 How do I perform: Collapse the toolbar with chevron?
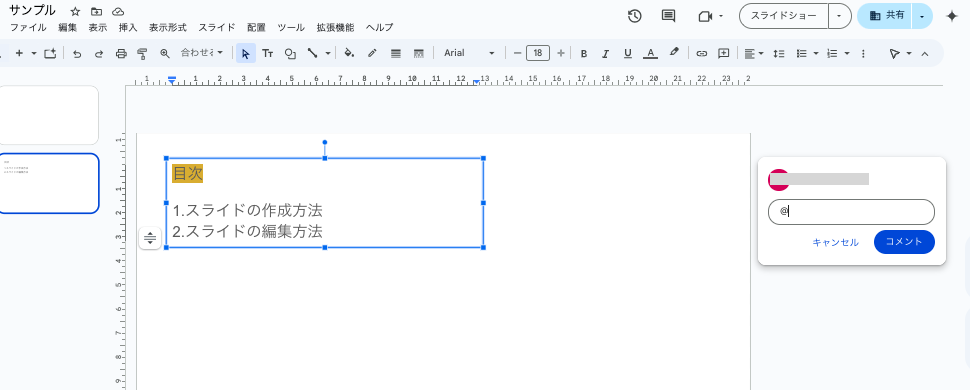point(925,53)
